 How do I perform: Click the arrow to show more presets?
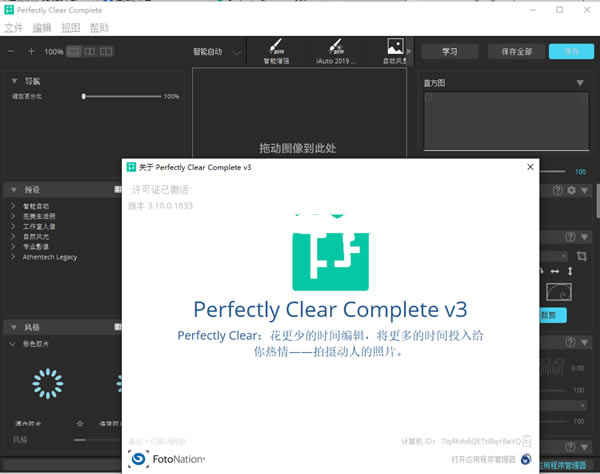[x=409, y=51]
